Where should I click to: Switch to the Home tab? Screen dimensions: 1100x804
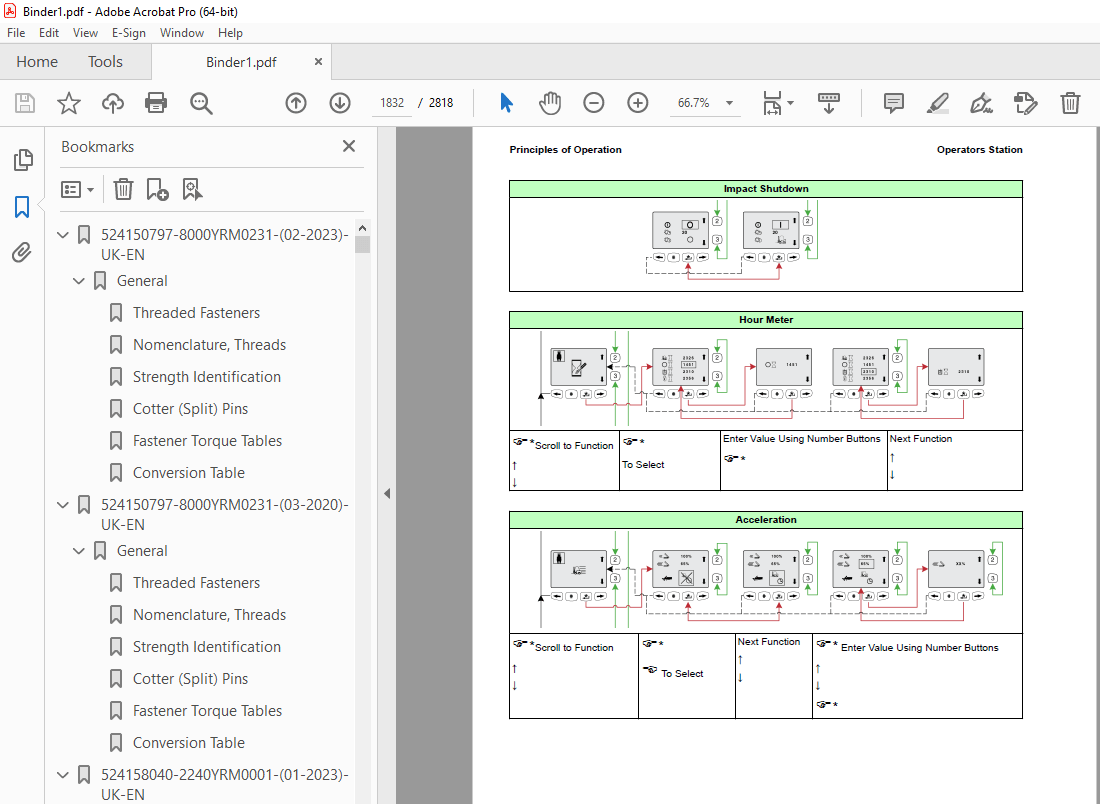click(x=36, y=61)
